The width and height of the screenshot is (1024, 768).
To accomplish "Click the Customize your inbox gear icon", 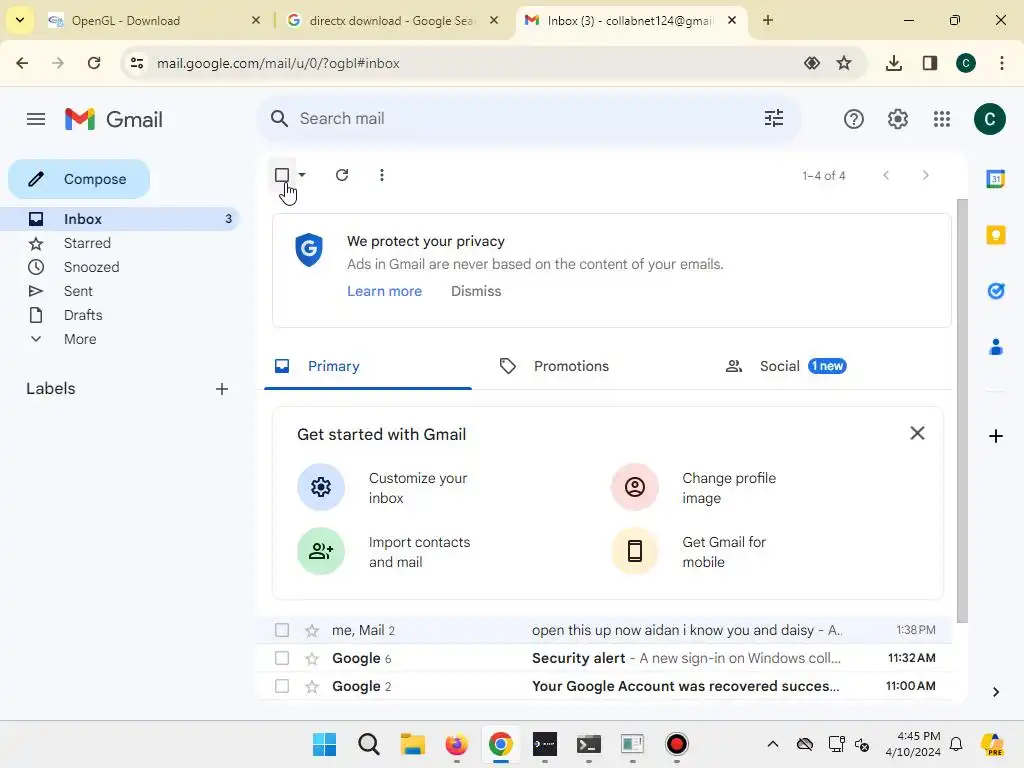I will 321,487.
